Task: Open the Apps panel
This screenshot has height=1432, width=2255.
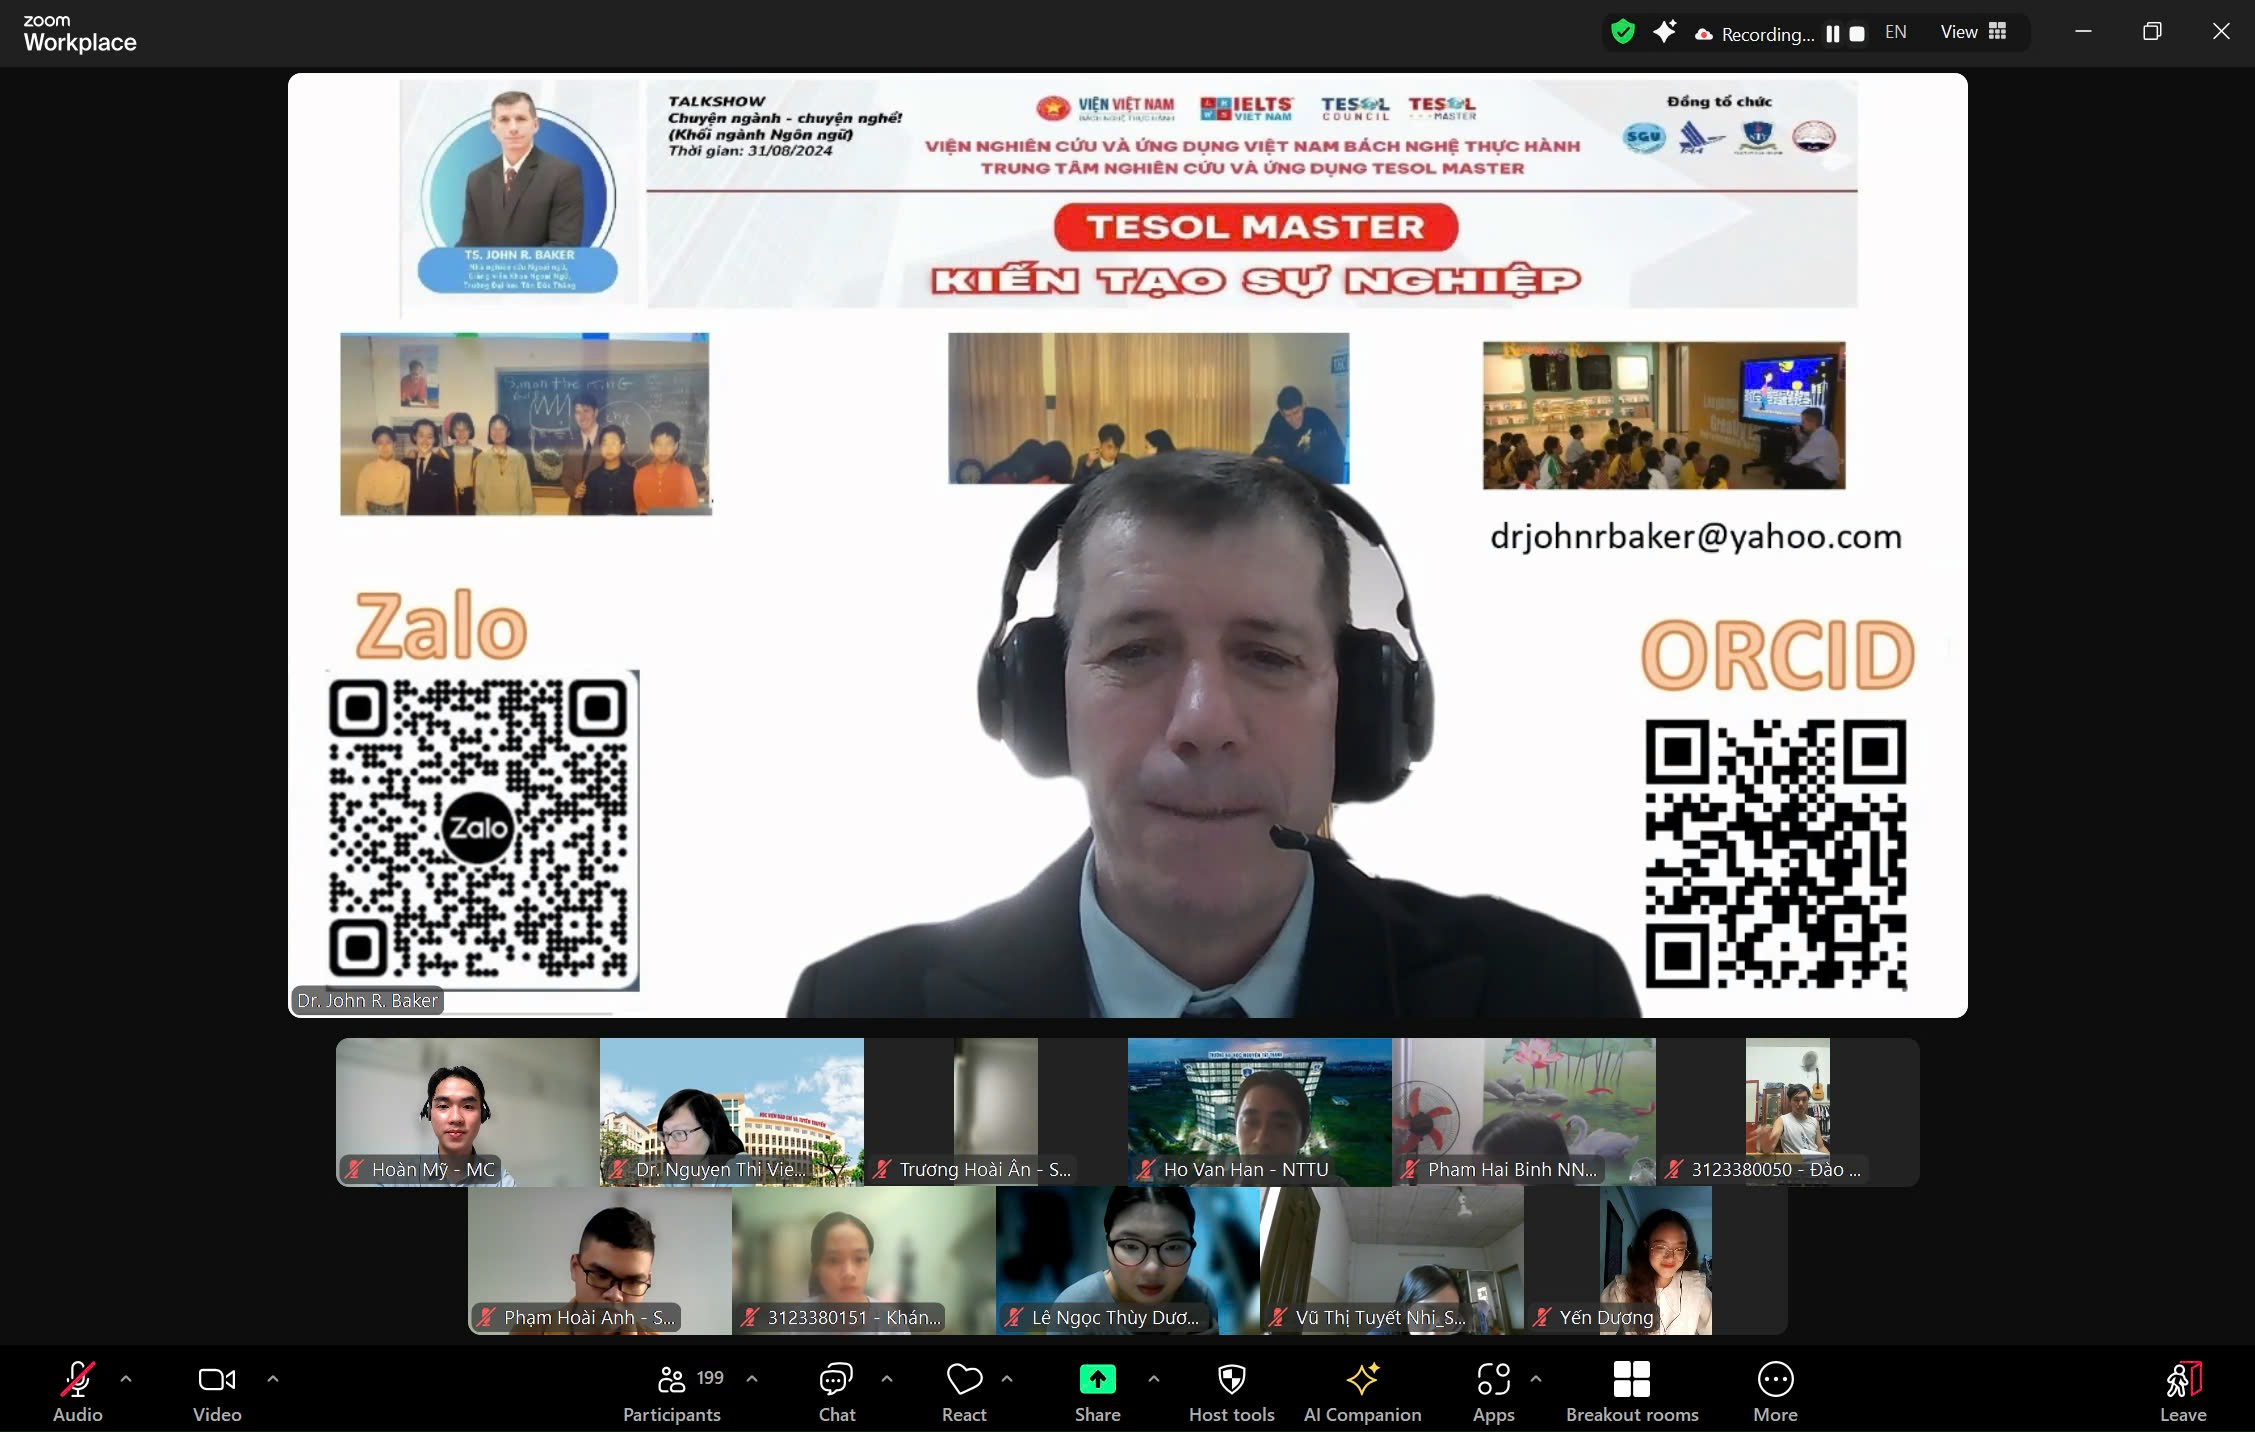Action: [1494, 1391]
